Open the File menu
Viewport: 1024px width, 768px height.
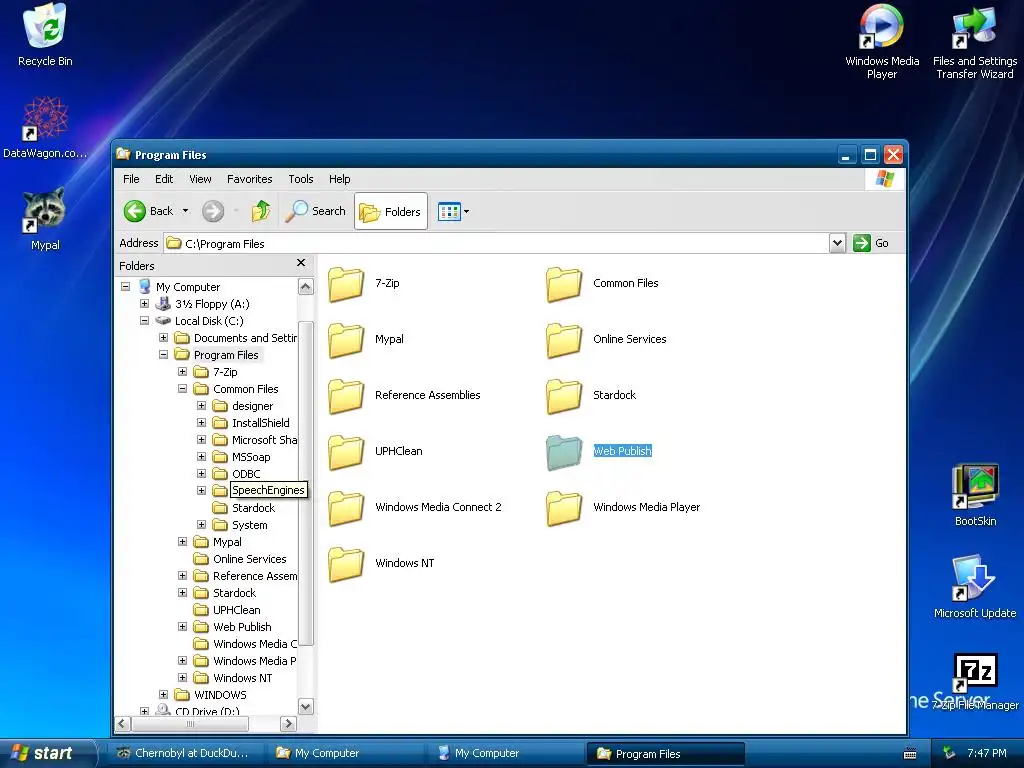pos(131,179)
